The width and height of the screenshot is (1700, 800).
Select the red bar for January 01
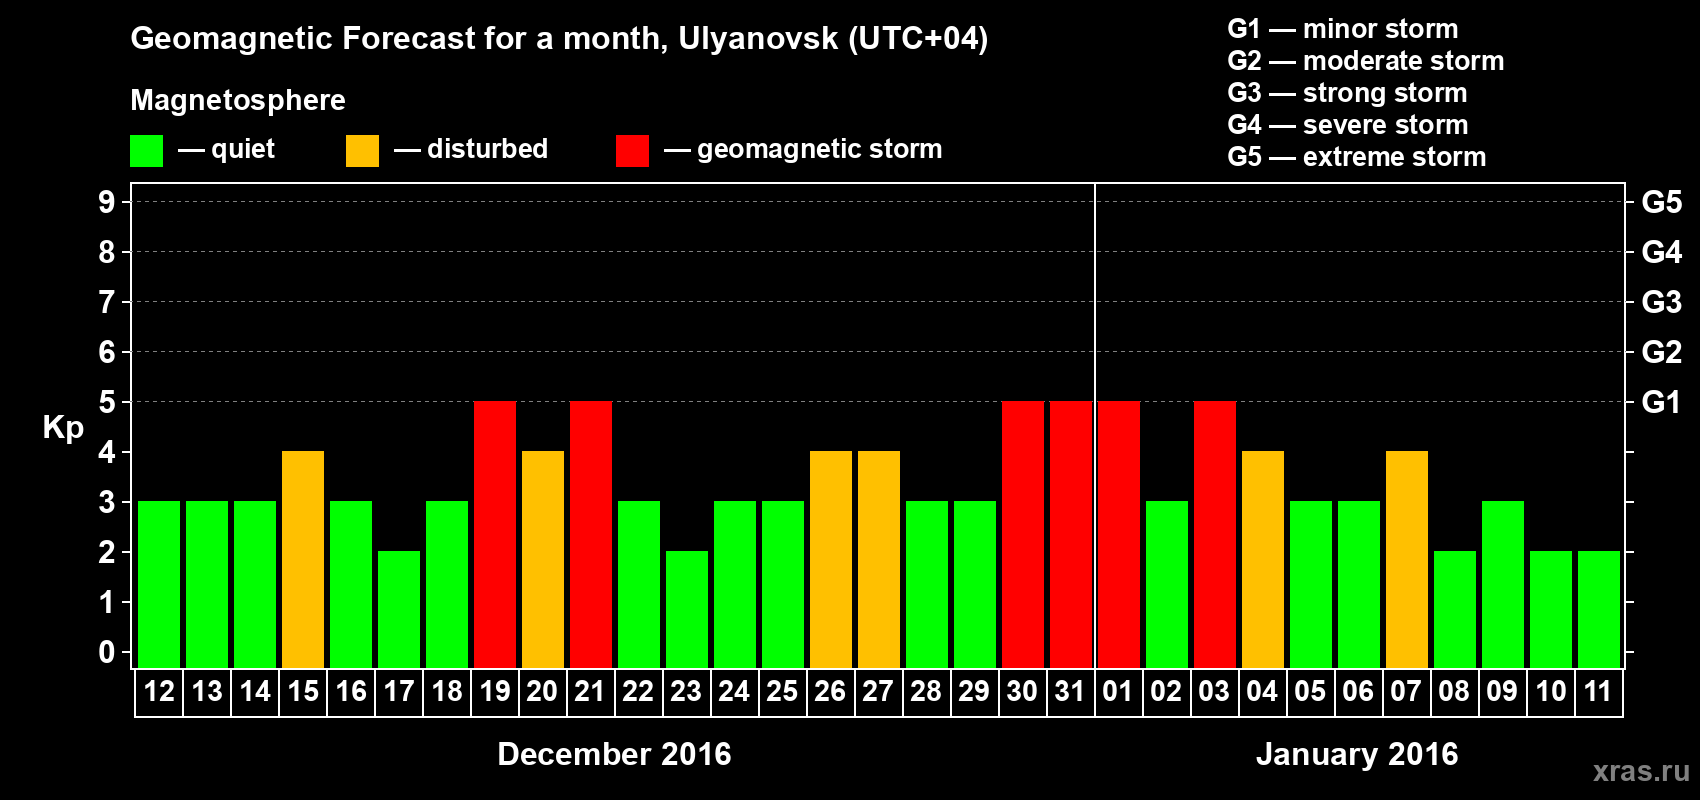coord(1119,534)
